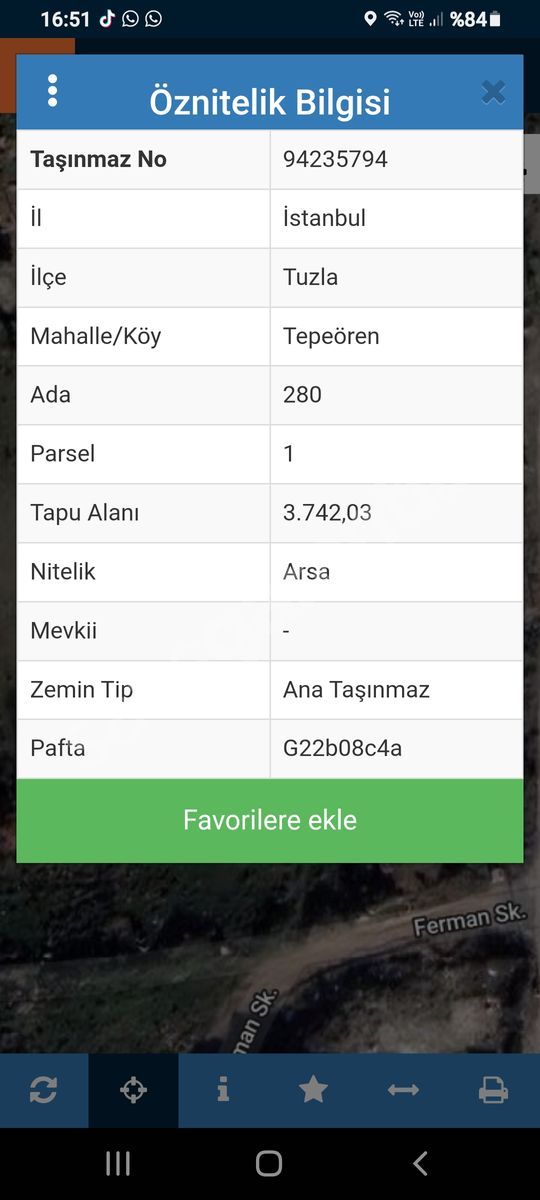Select the Taşınmaz No value 94235794

[335, 159]
